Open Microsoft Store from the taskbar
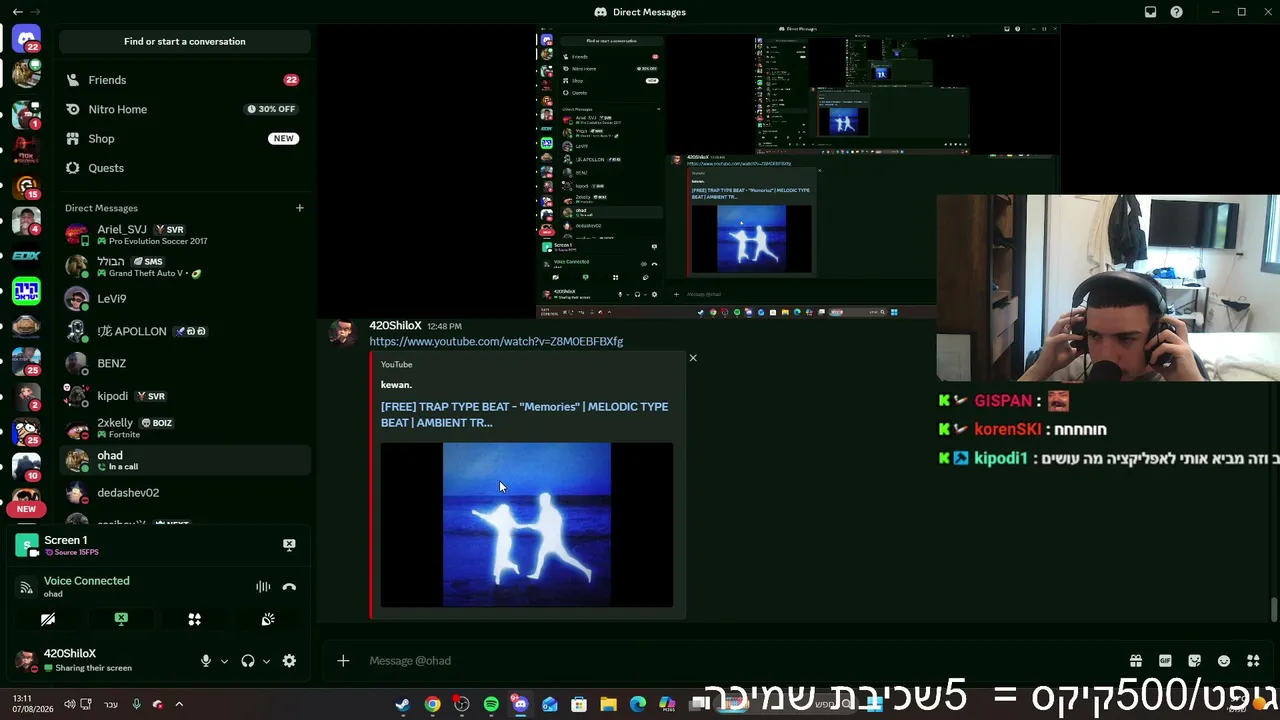The width and height of the screenshot is (1280, 720). coord(579,705)
